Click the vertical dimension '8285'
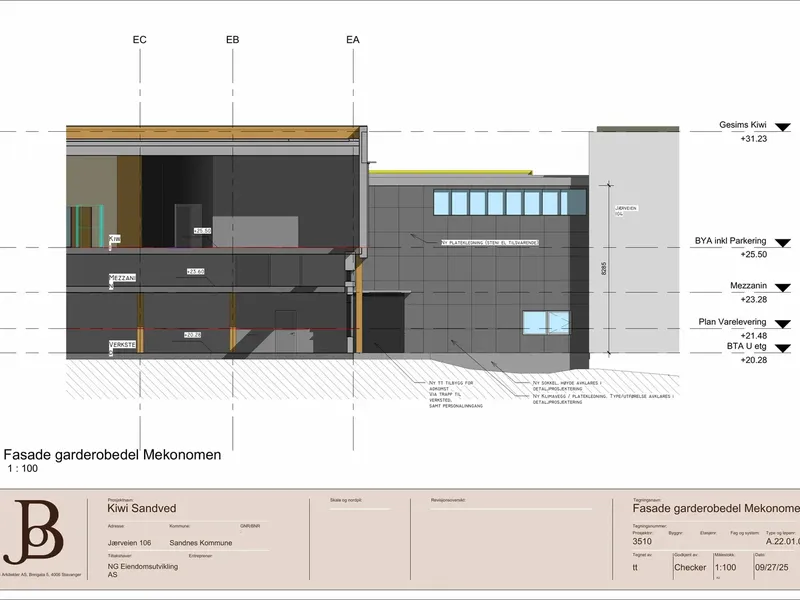This screenshot has width=800, height=600. (x=604, y=268)
